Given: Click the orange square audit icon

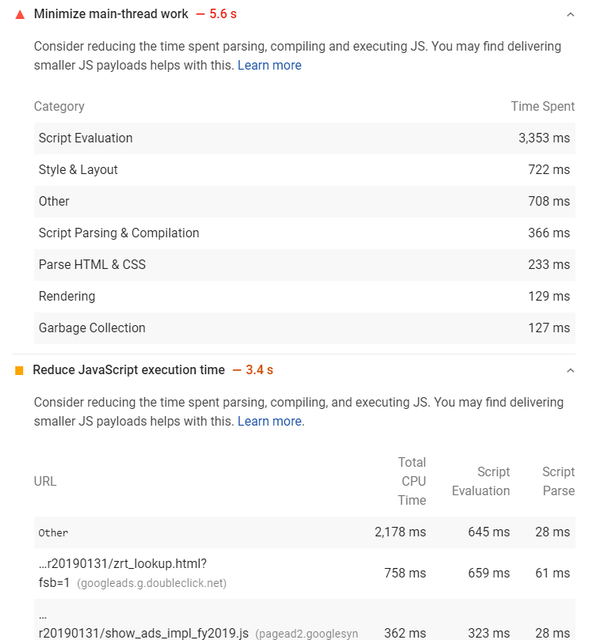Looking at the screenshot, I should pos(19,370).
